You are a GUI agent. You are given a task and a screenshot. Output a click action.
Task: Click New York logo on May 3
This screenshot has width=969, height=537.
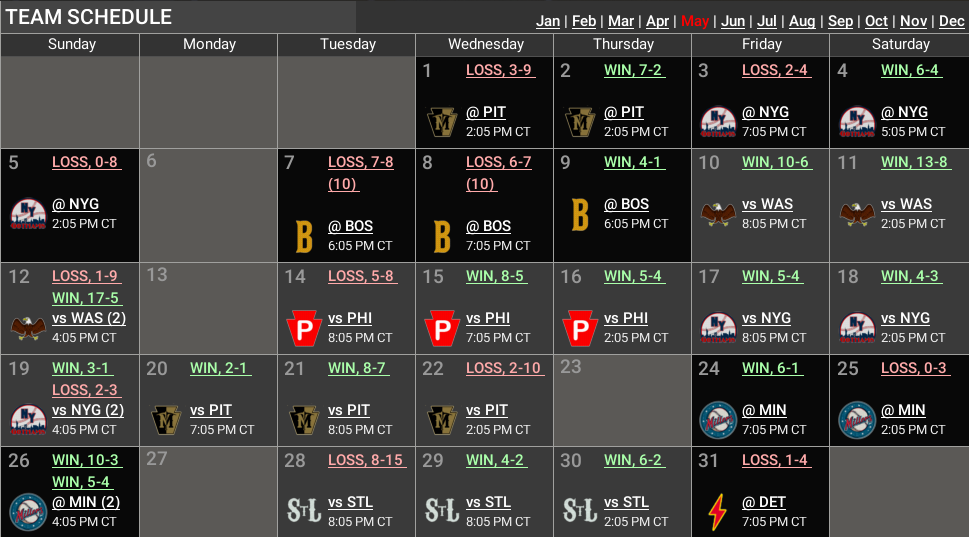pos(717,122)
